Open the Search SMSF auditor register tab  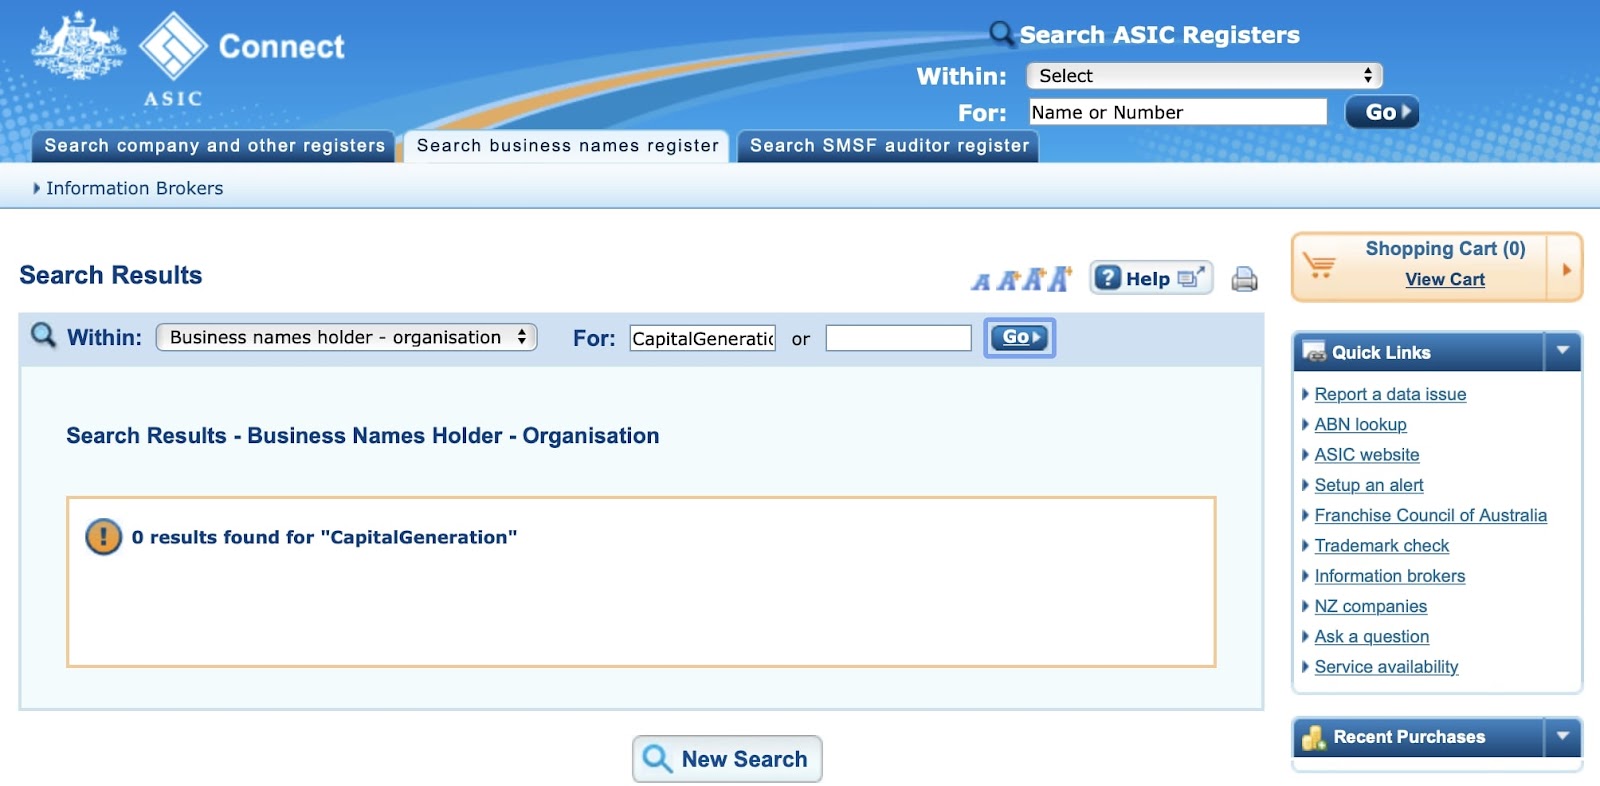pyautogui.click(x=888, y=146)
